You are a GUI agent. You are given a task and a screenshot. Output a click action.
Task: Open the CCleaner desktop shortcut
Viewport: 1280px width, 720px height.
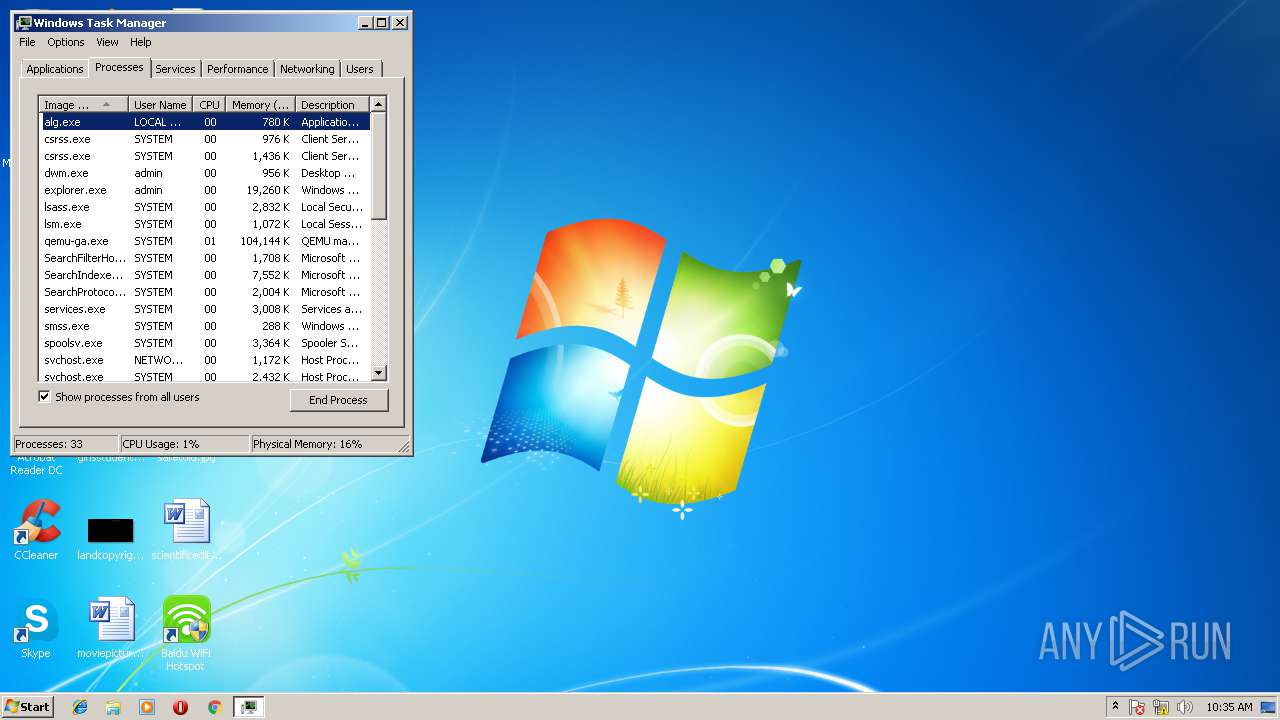coord(36,529)
